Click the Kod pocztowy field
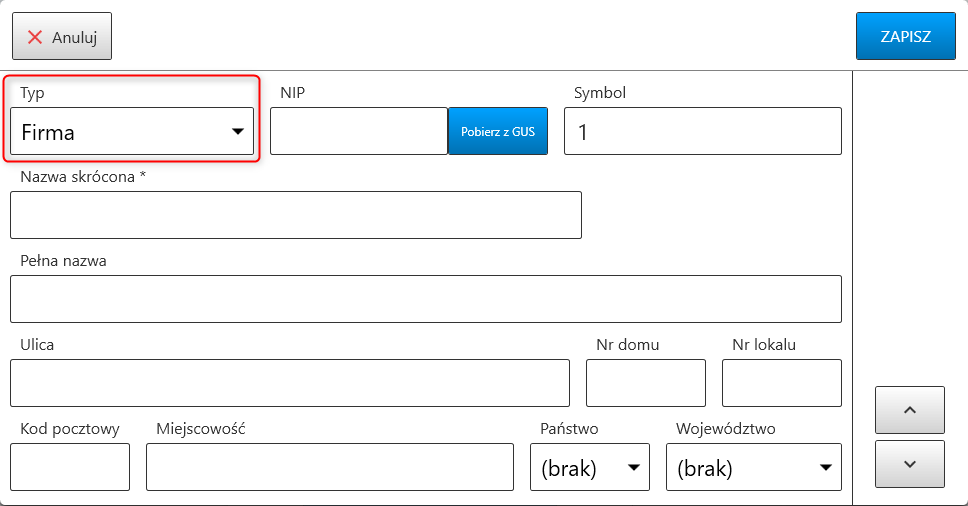Viewport: 968px width, 506px height. (x=70, y=467)
